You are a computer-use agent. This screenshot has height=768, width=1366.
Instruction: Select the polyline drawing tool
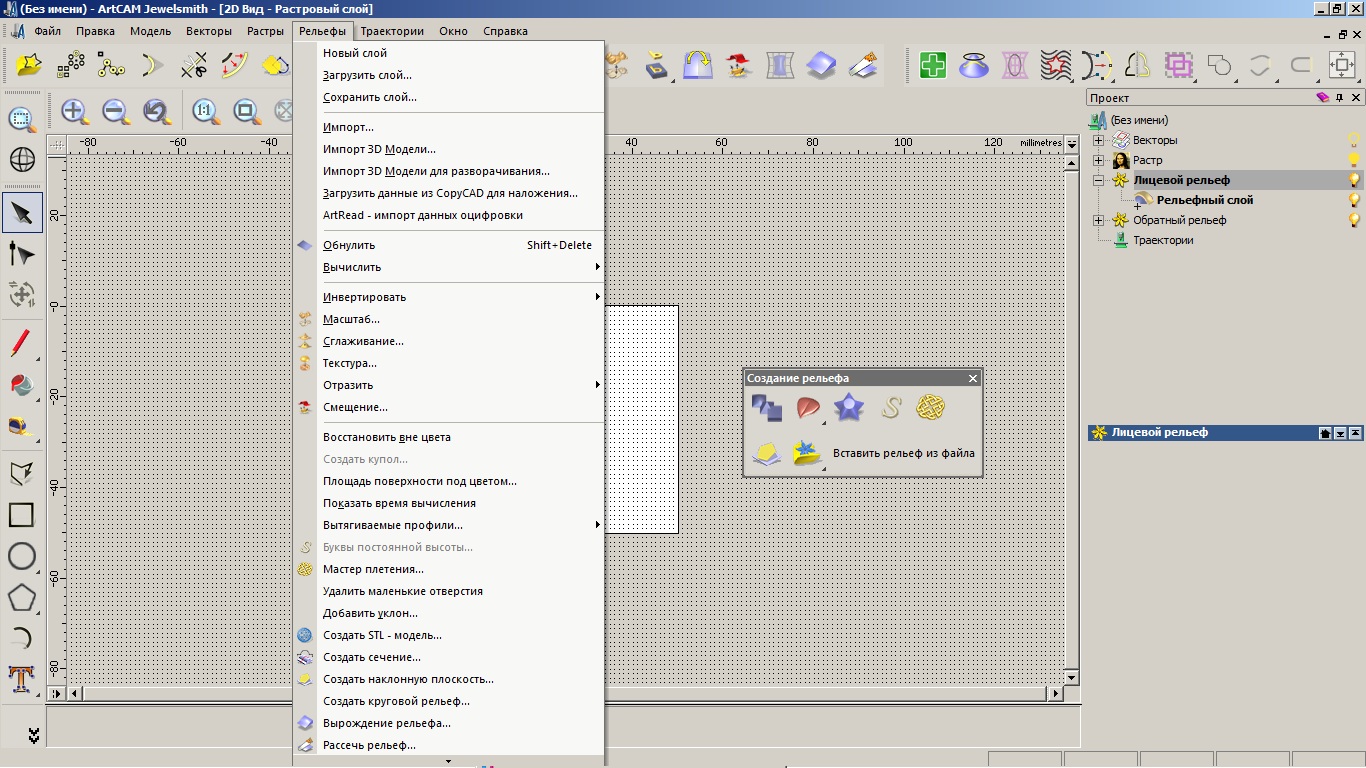tap(22, 472)
